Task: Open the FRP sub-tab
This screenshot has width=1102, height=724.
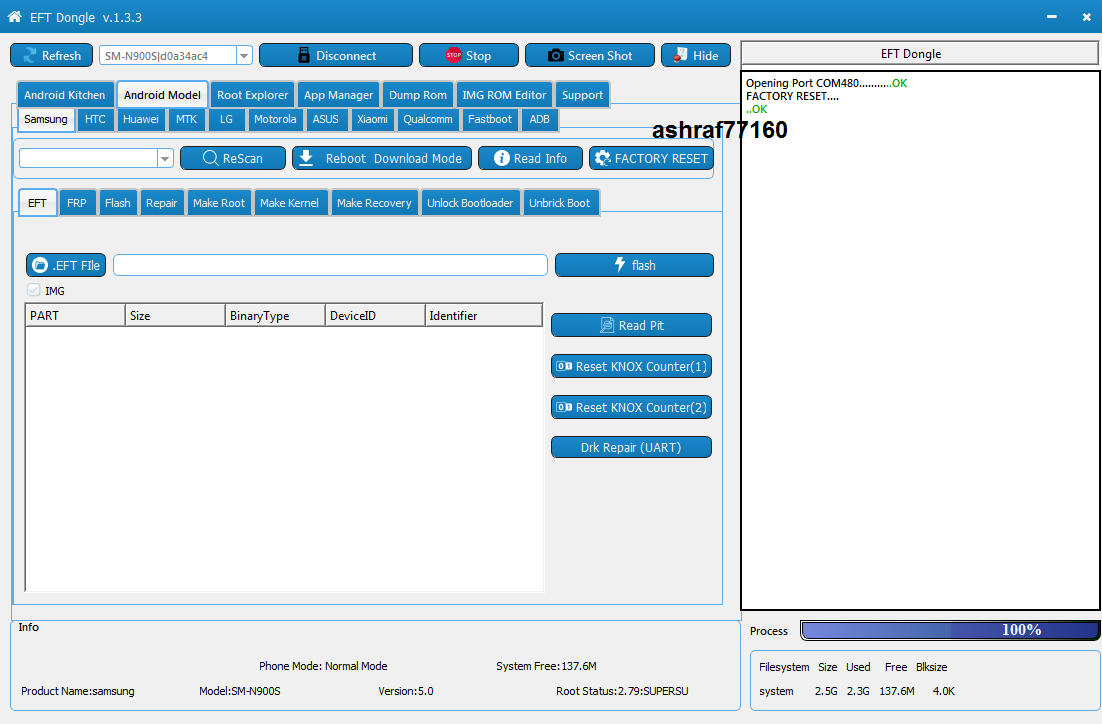Action: coord(77,203)
